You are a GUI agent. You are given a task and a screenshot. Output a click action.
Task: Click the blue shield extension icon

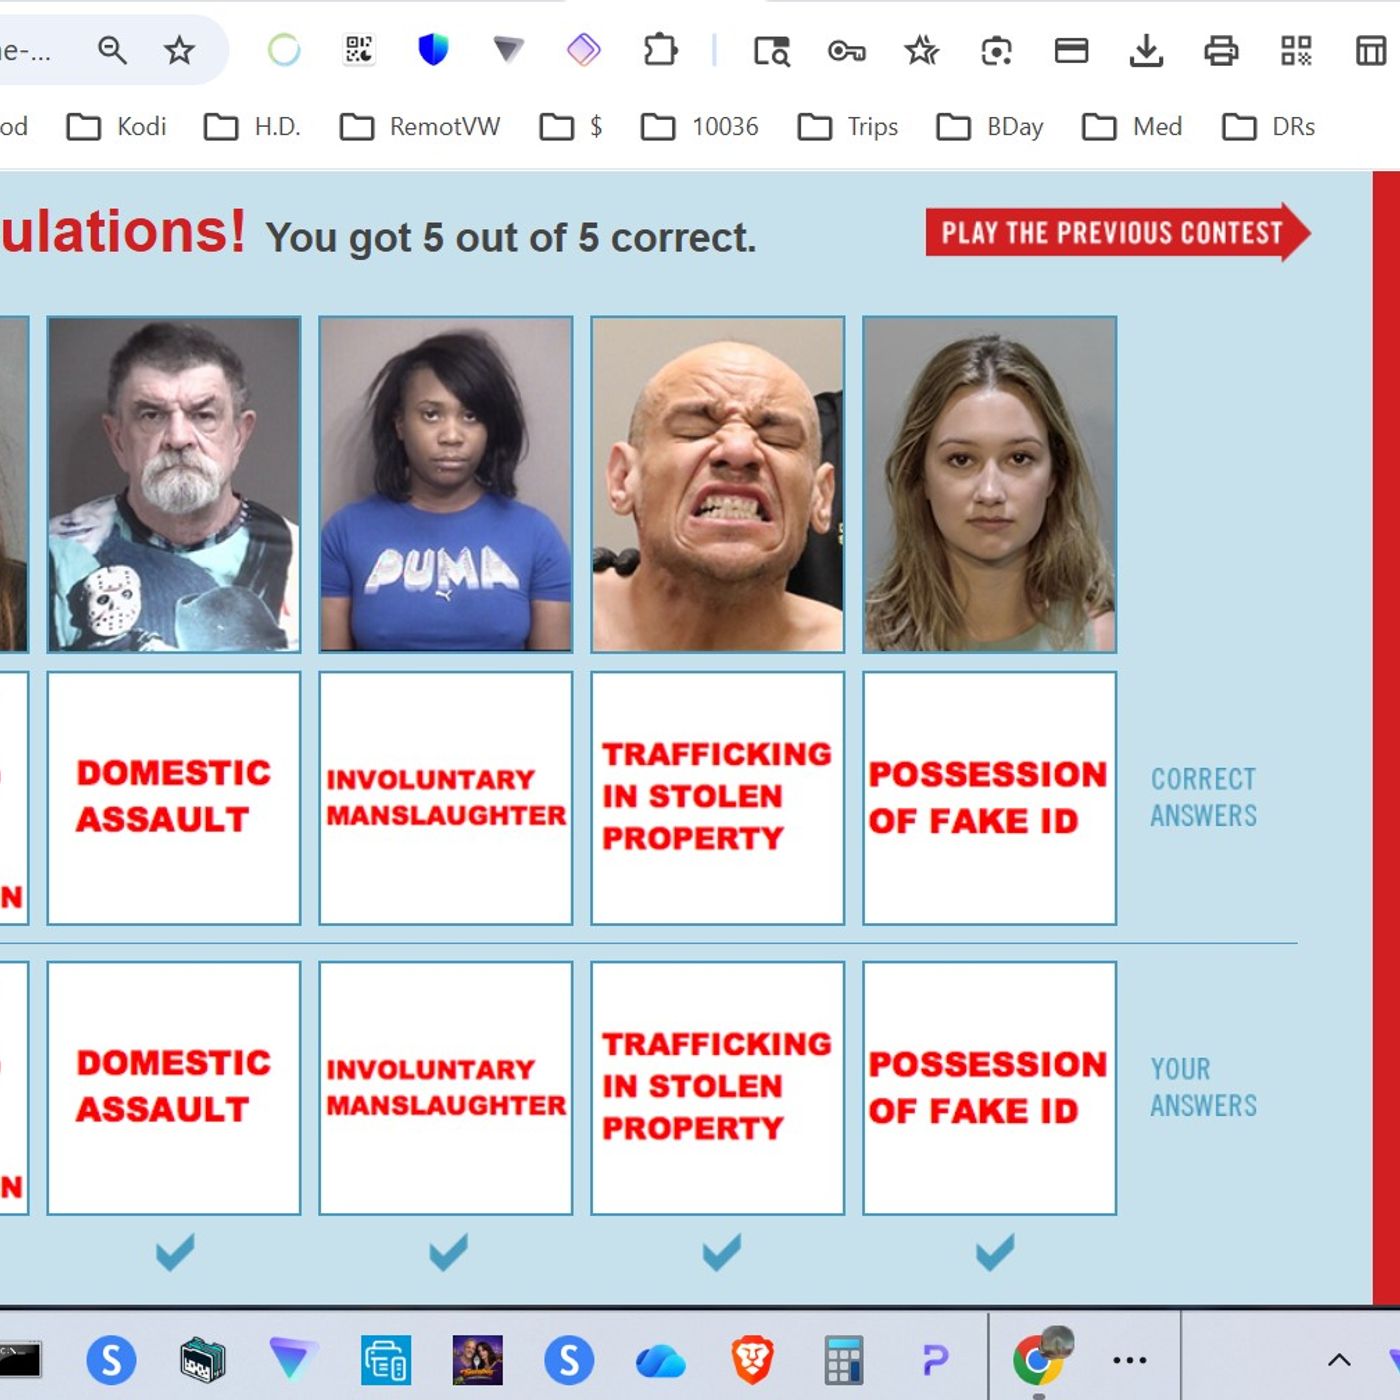coord(433,49)
